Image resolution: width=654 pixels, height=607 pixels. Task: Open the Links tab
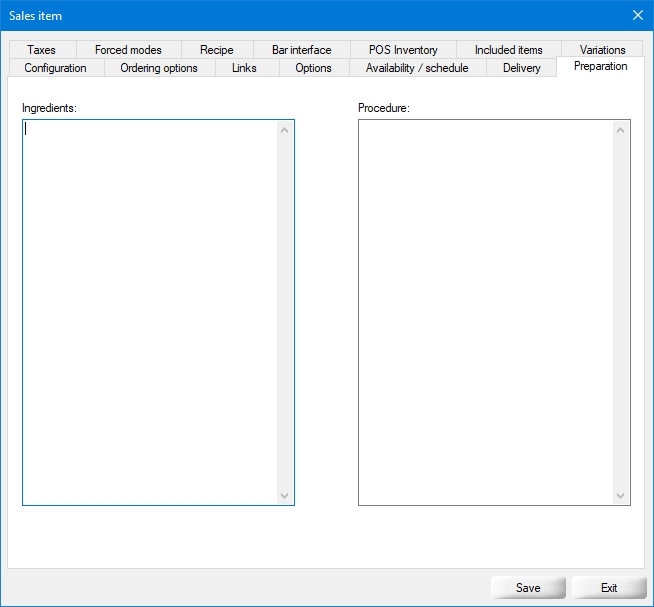coord(244,68)
